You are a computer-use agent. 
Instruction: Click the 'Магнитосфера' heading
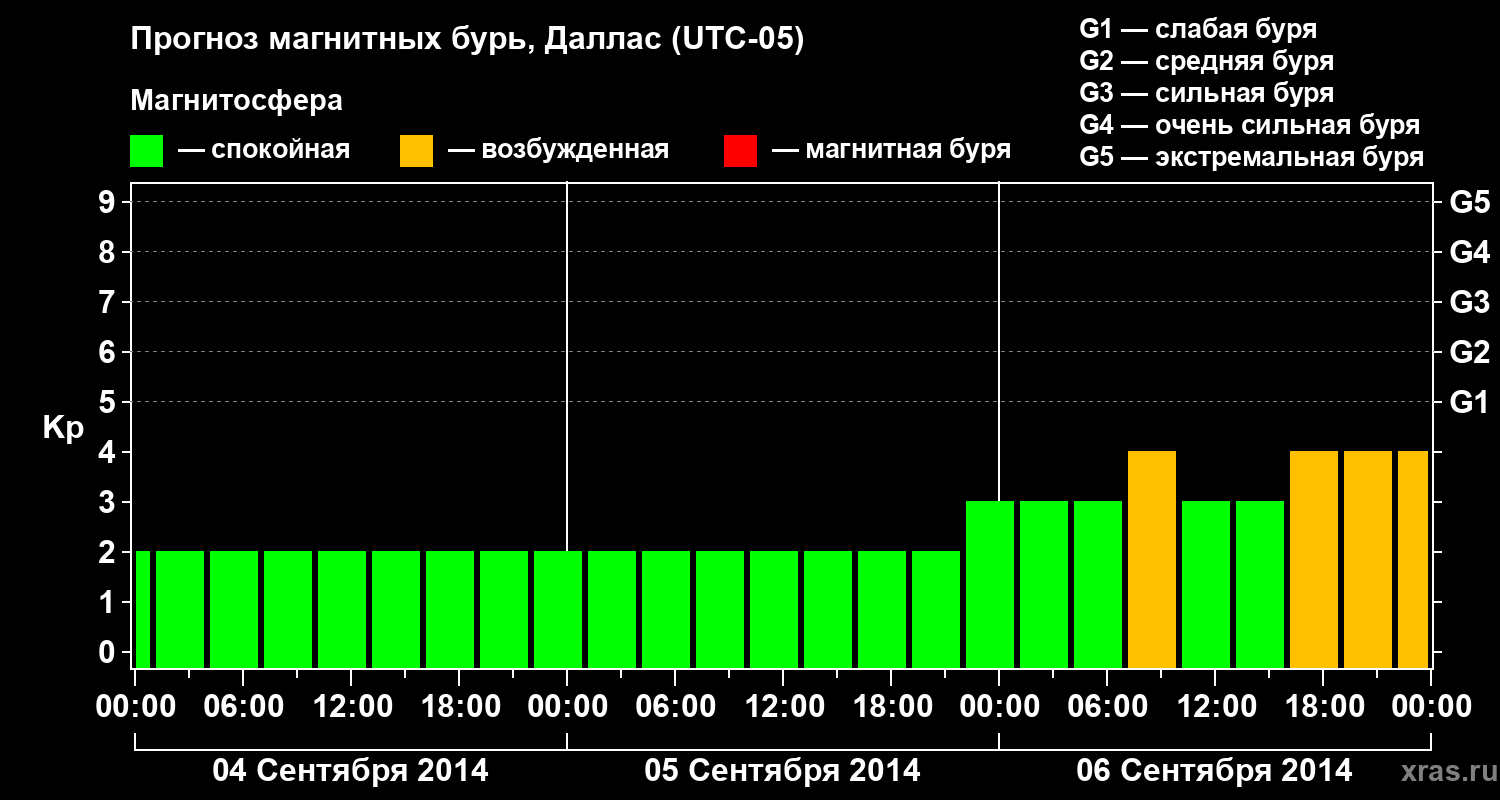(x=236, y=101)
